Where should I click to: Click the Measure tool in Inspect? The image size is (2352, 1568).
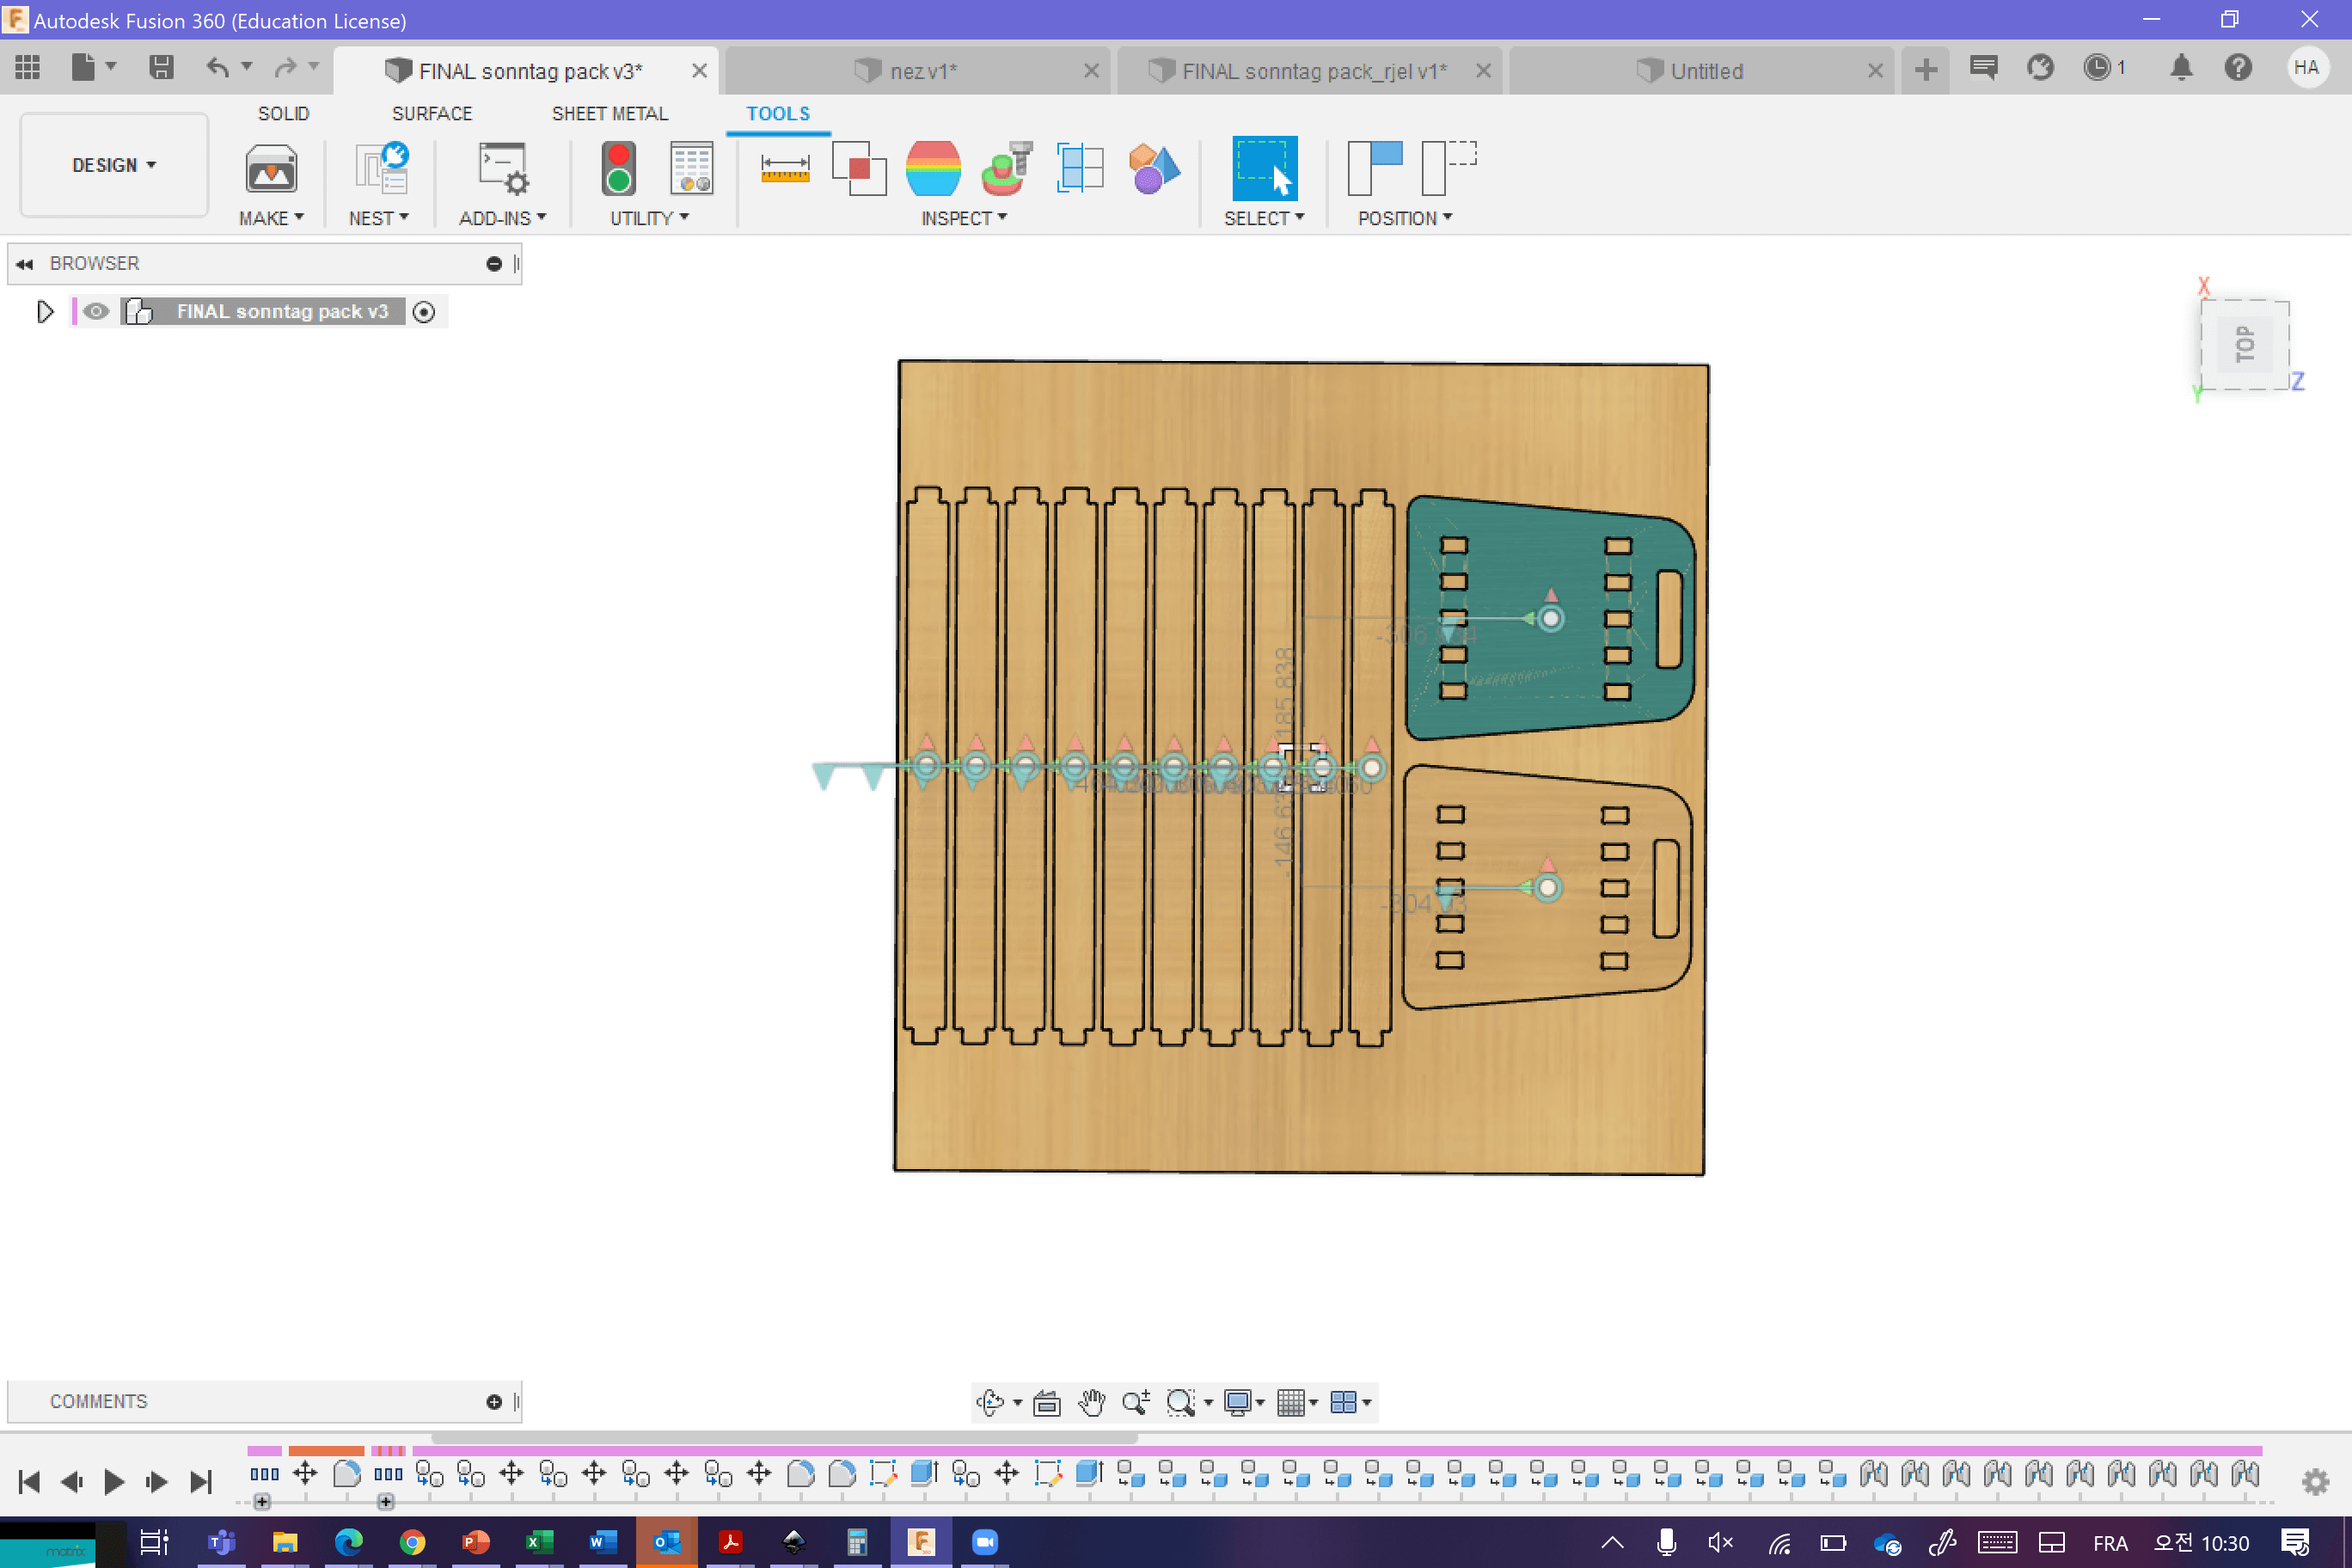[784, 167]
